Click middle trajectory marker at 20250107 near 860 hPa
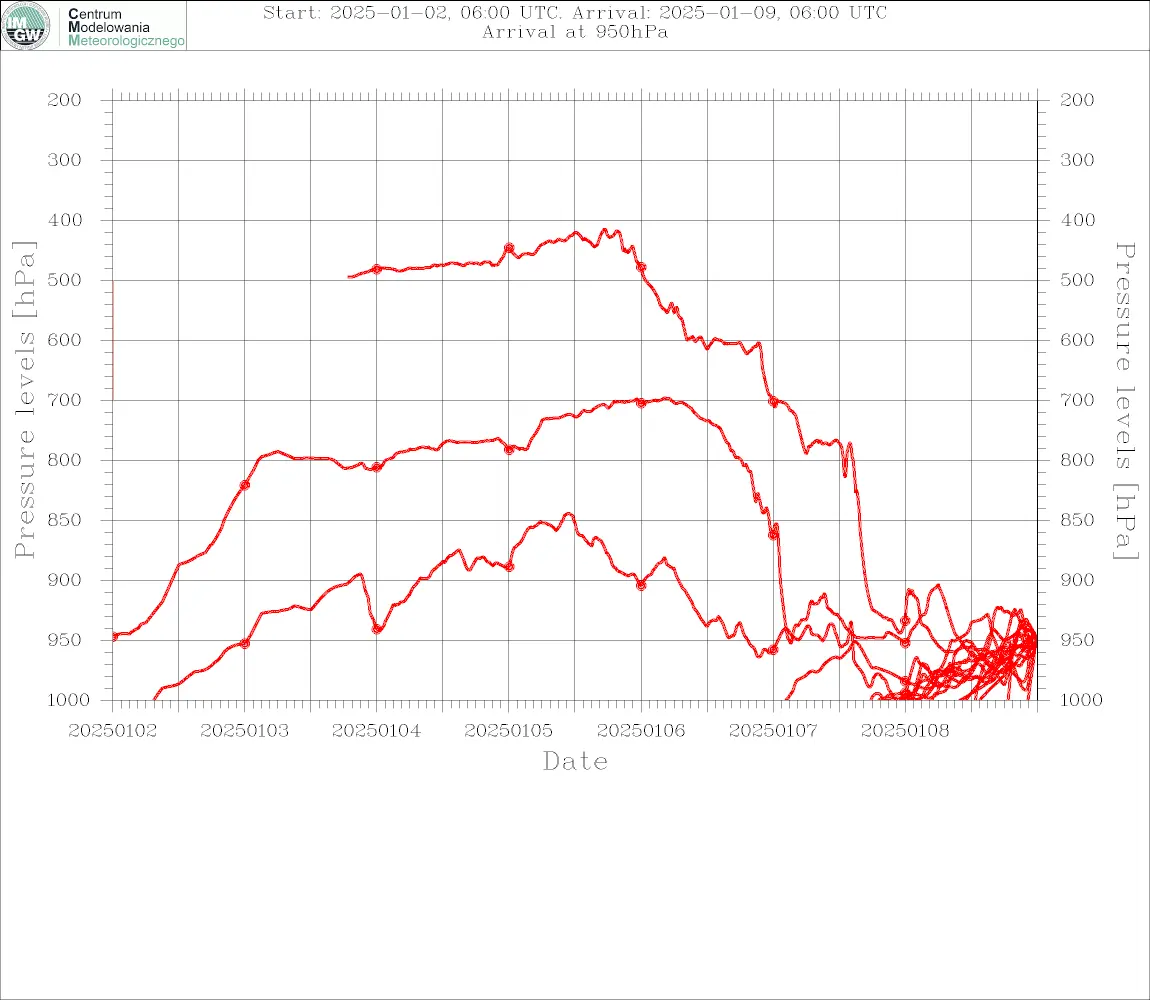The height and width of the screenshot is (1000, 1150). [x=773, y=534]
